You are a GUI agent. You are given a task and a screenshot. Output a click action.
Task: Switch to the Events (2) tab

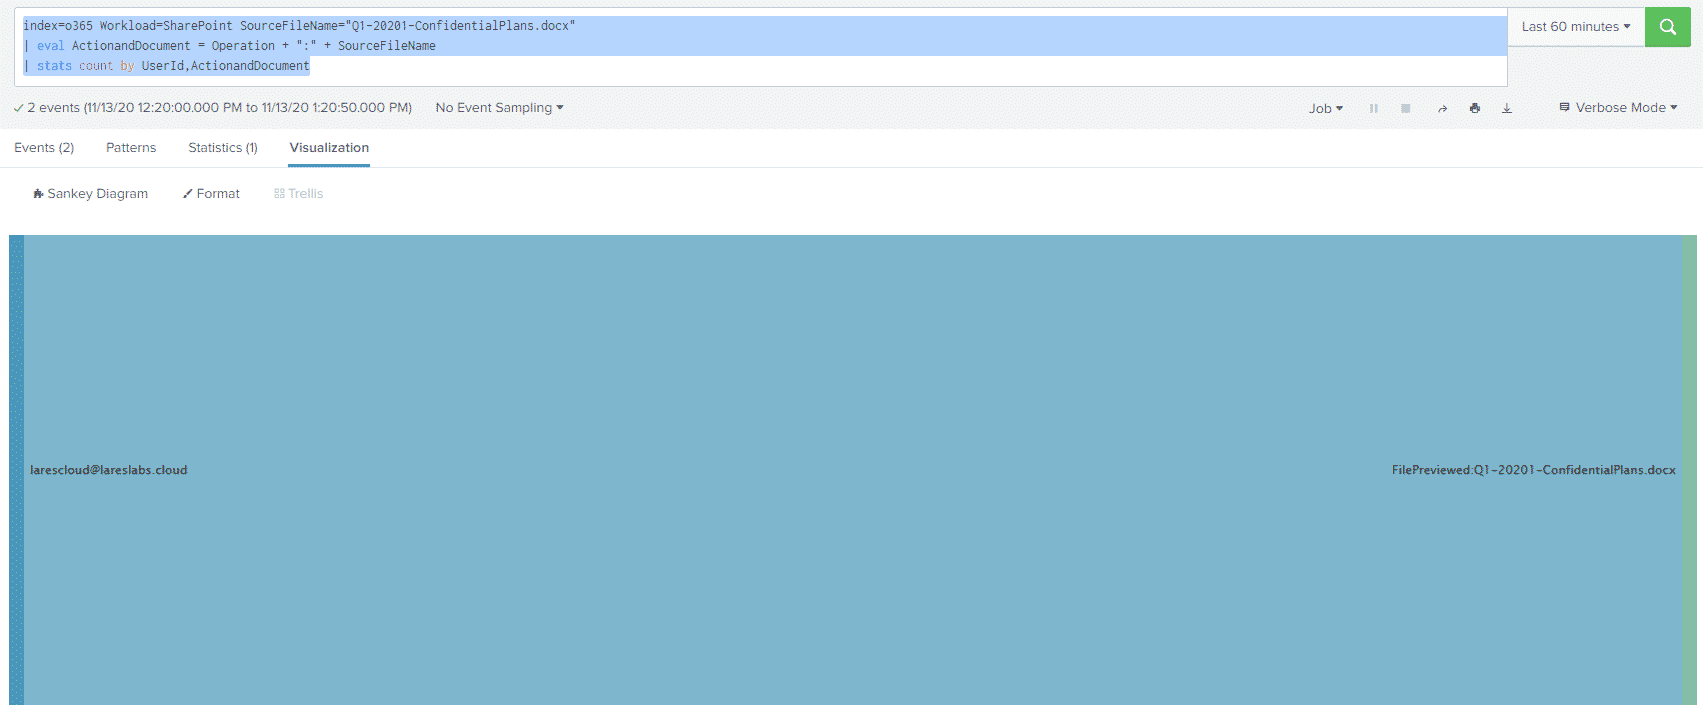click(44, 148)
